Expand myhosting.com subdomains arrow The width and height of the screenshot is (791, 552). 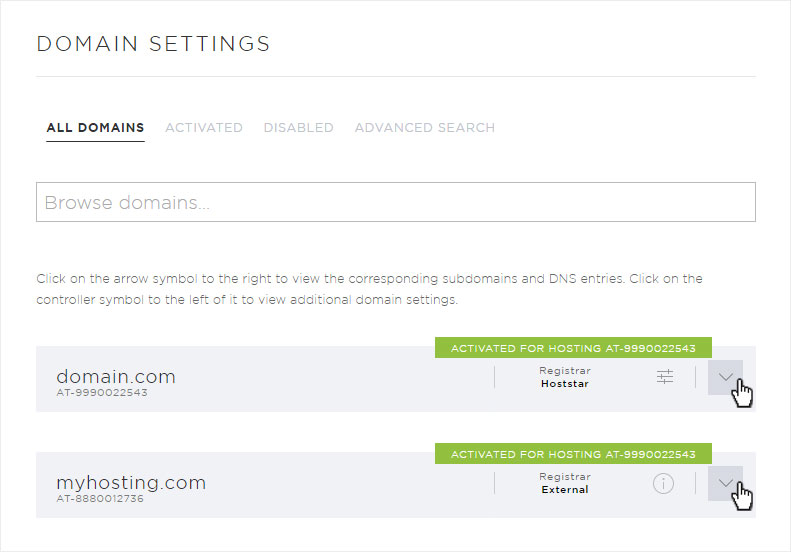[725, 483]
